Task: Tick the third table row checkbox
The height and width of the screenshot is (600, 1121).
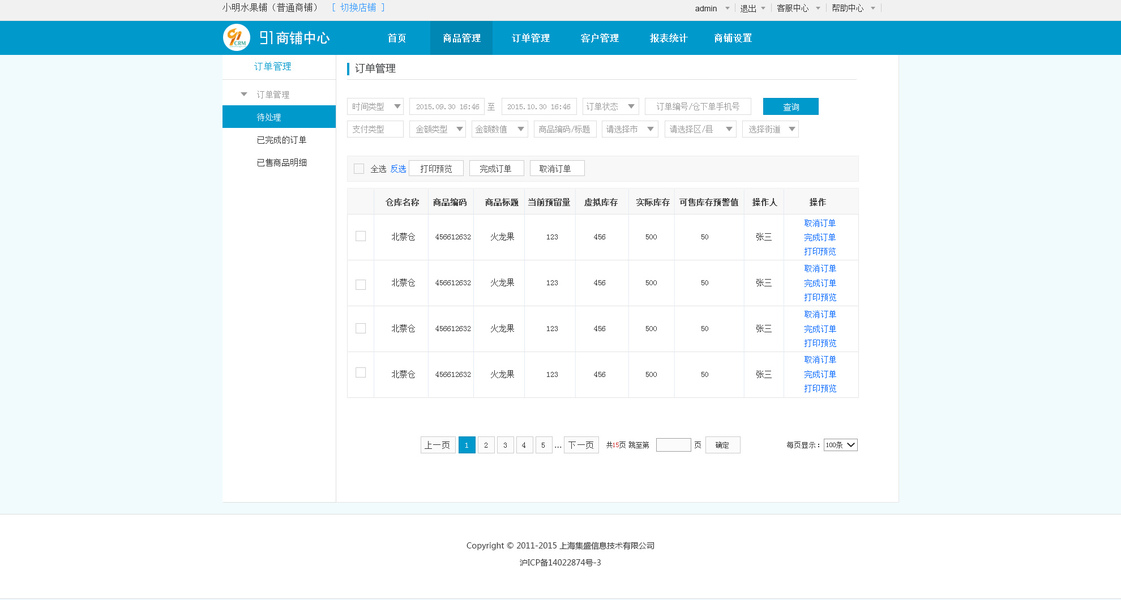Action: pos(360,328)
